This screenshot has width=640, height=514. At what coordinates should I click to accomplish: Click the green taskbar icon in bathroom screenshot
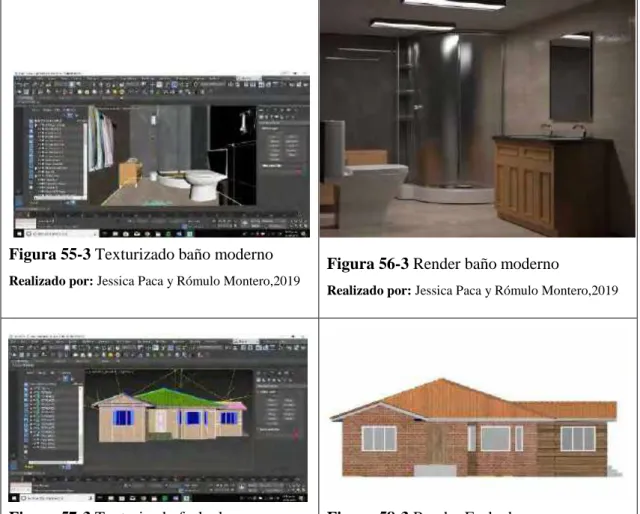tap(169, 234)
